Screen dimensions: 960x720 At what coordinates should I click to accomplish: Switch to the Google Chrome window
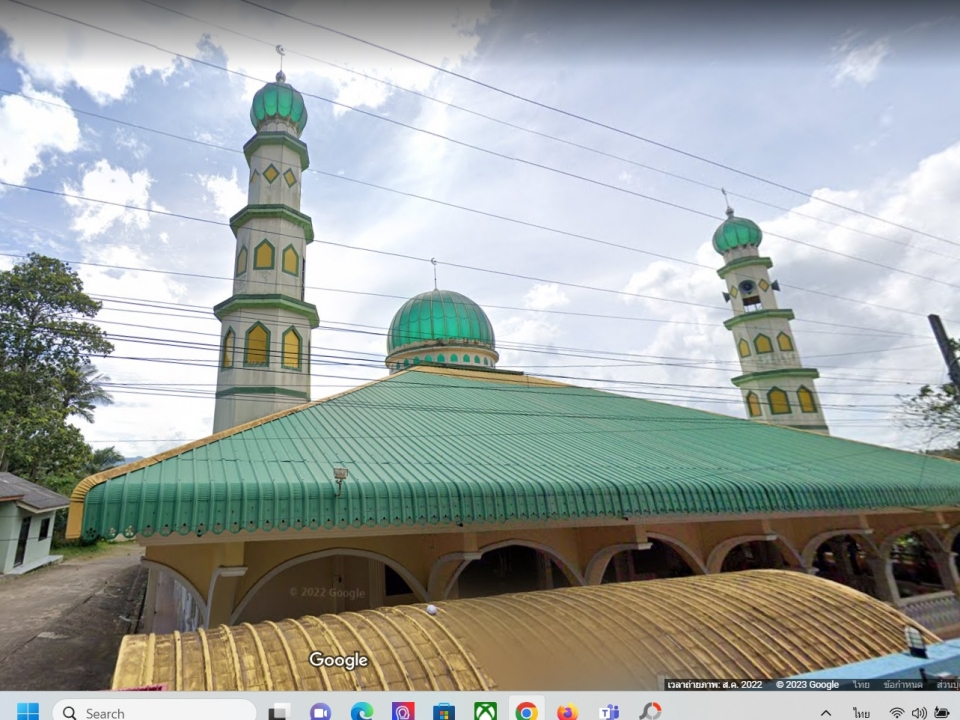(x=526, y=712)
